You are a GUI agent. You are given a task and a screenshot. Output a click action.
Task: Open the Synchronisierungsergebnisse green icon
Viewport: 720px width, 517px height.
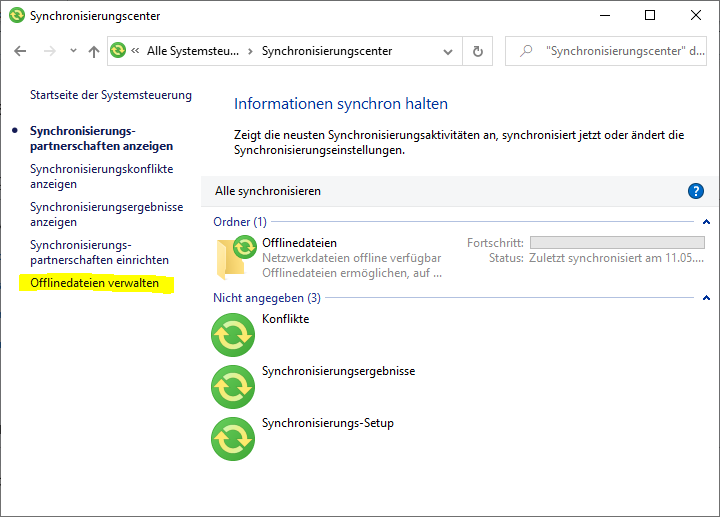click(x=233, y=386)
